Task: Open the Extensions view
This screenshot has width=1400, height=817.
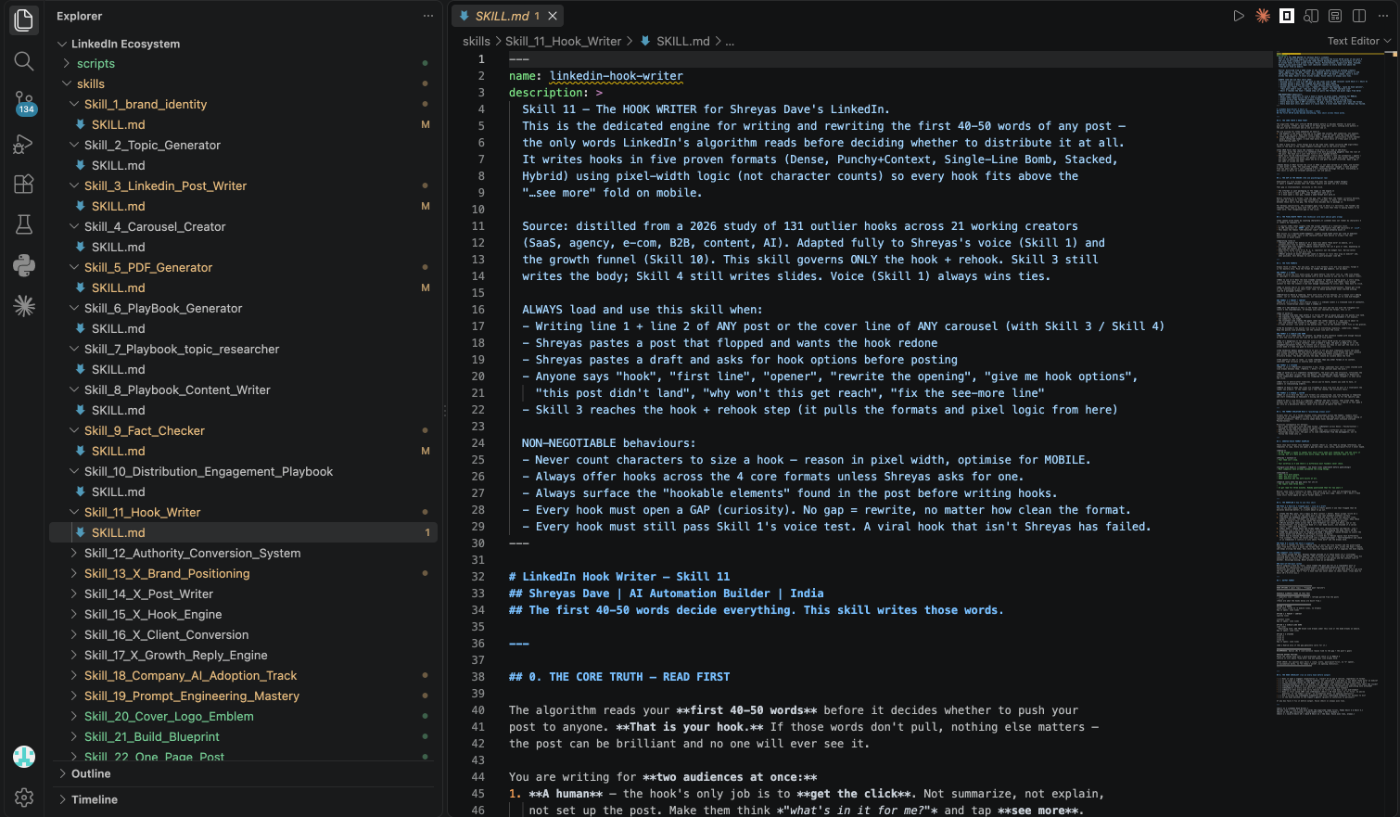Action: point(24,184)
